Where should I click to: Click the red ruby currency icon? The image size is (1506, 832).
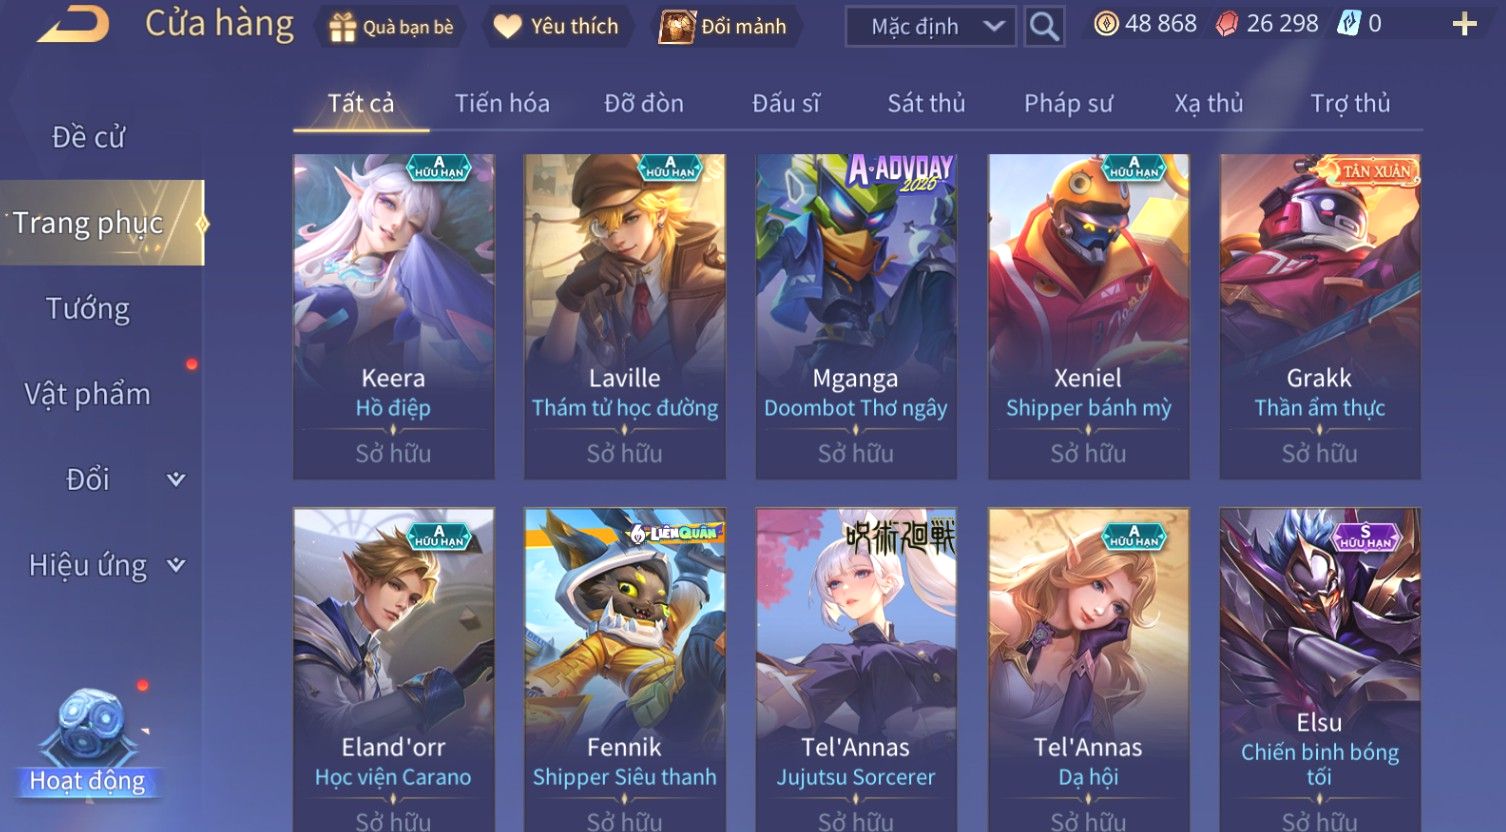pos(1227,24)
